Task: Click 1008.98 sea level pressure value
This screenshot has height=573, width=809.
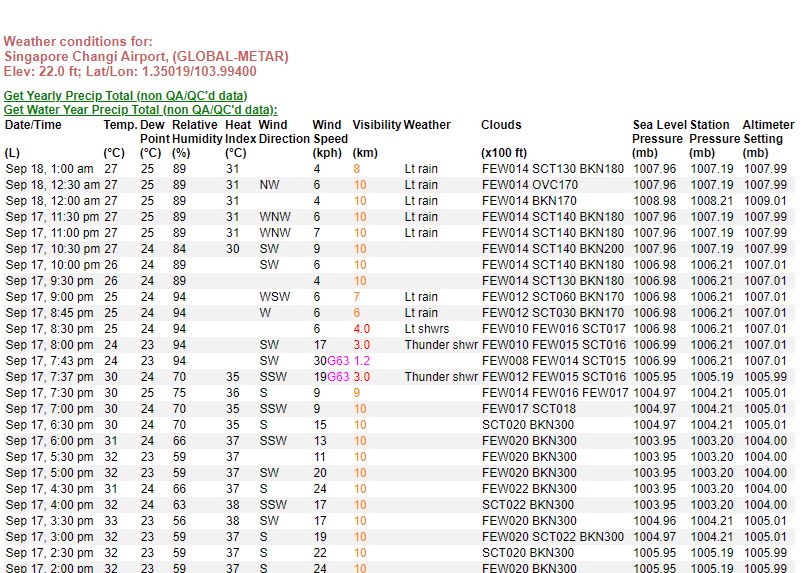Action: pyautogui.click(x=654, y=201)
